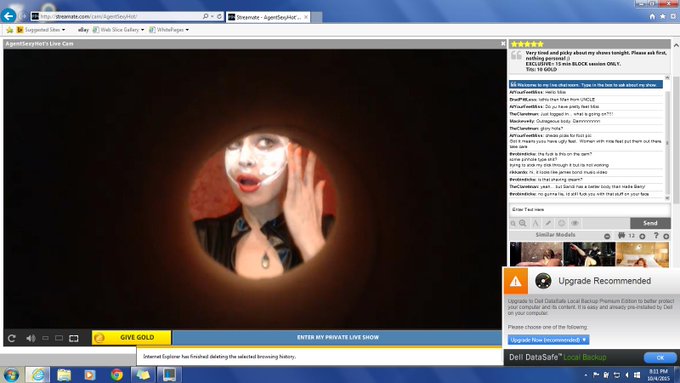This screenshot has height=383, width=680.
Task: Reload the video stream with refresh icon
Action: (x=12, y=338)
